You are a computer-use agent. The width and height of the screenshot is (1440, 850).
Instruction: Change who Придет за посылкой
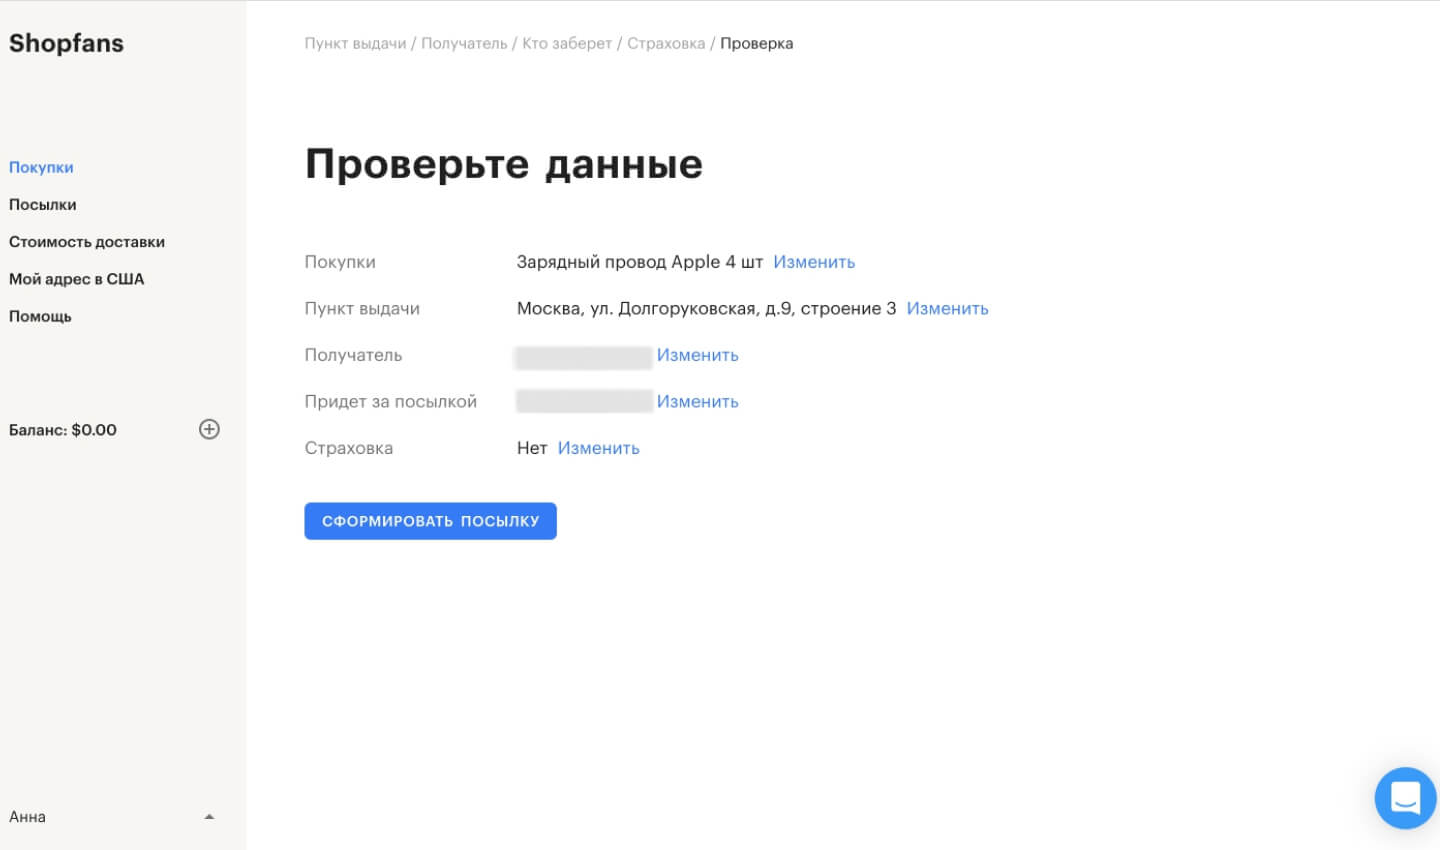[697, 401]
